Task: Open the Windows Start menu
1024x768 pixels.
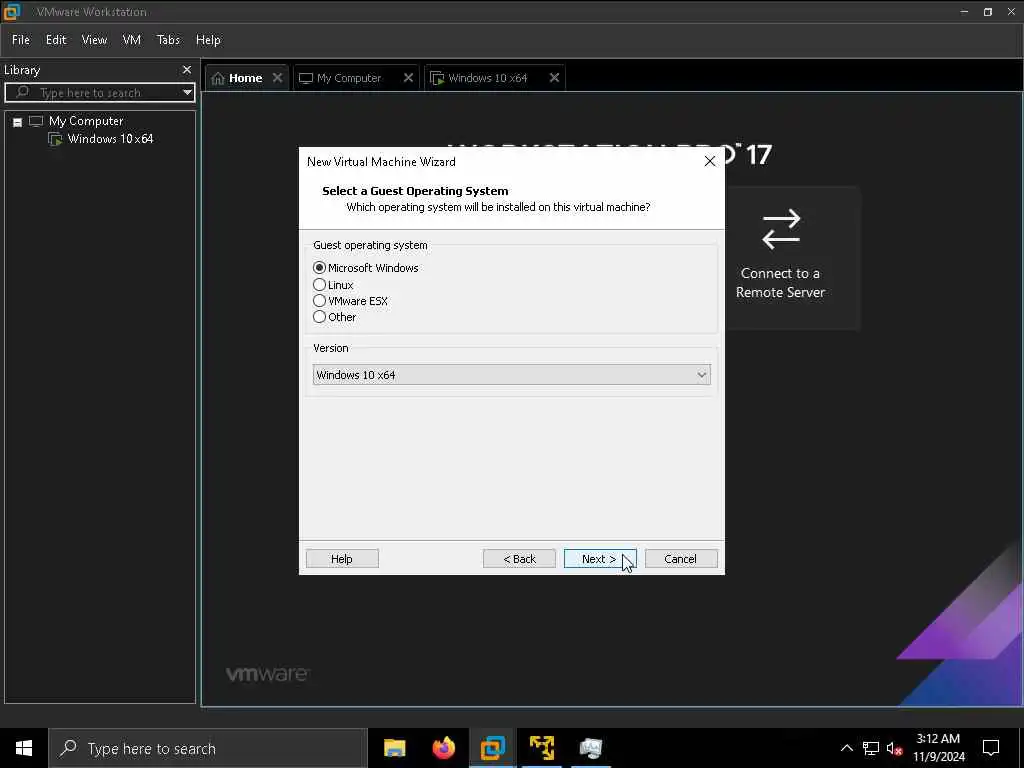Action: [x=24, y=748]
